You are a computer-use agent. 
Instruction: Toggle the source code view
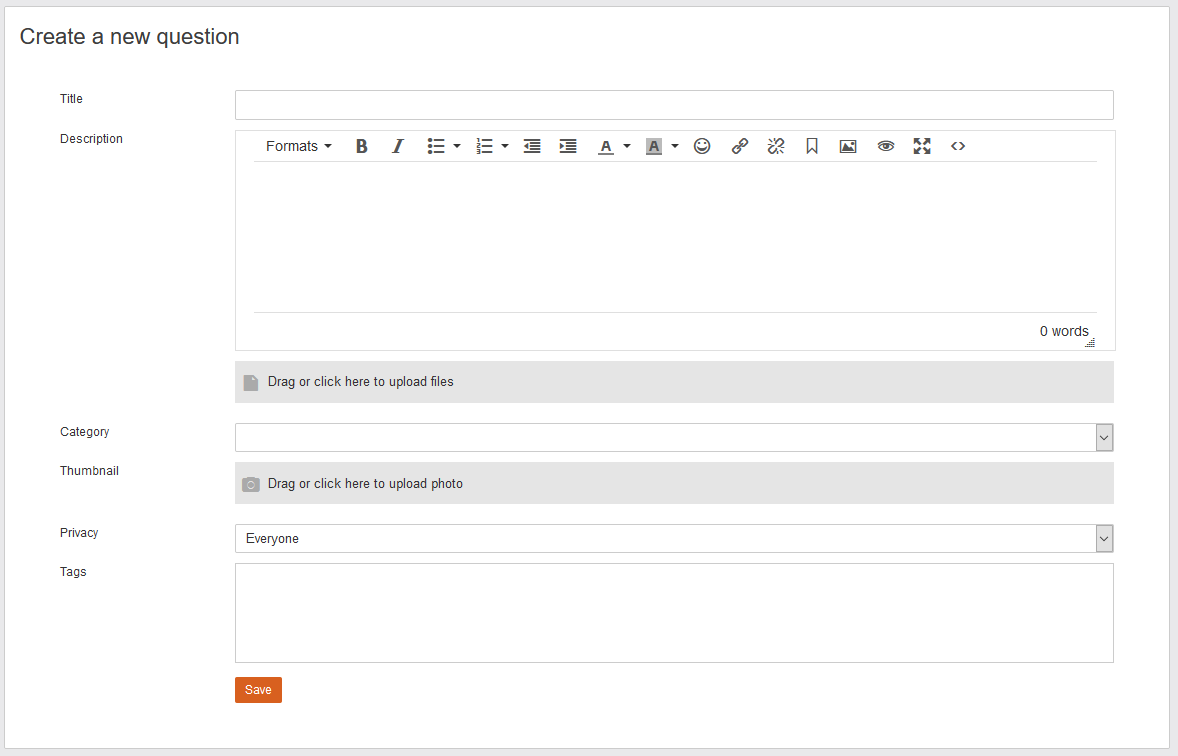[x=958, y=146]
